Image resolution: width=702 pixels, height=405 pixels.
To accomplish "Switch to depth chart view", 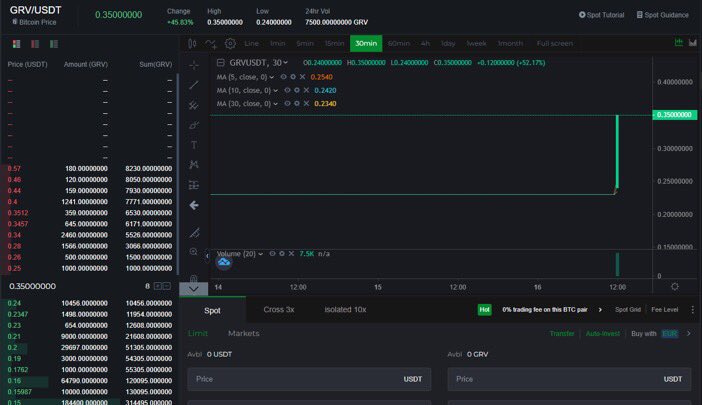I will [x=693, y=43].
